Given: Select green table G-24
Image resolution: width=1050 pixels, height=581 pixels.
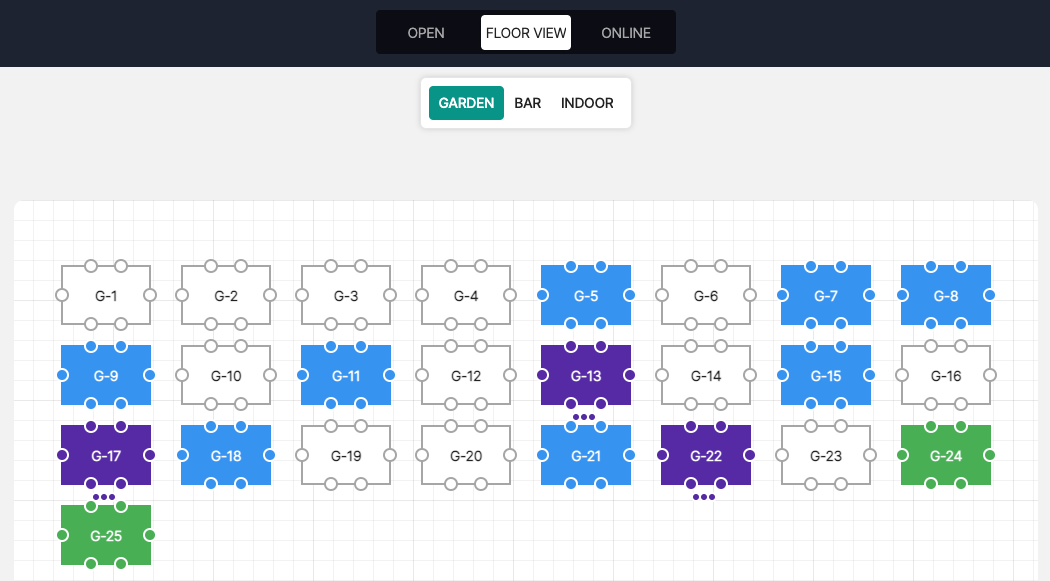Looking at the screenshot, I should 946,455.
